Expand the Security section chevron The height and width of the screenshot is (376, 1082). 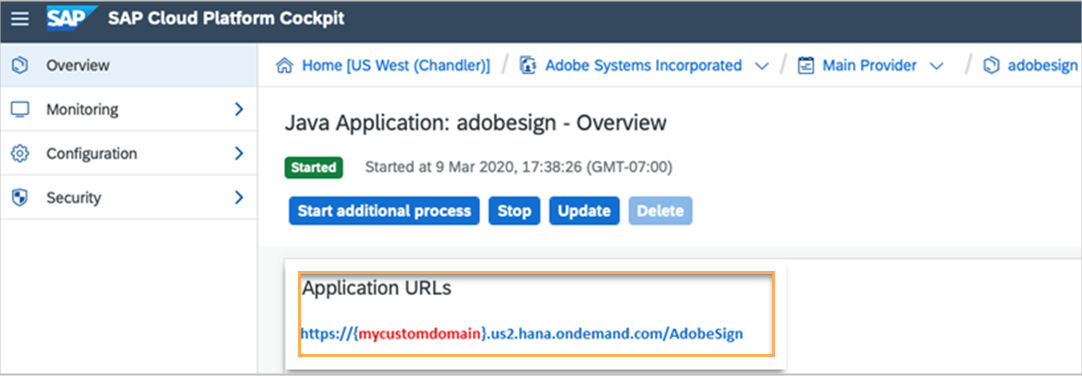pyautogui.click(x=239, y=197)
